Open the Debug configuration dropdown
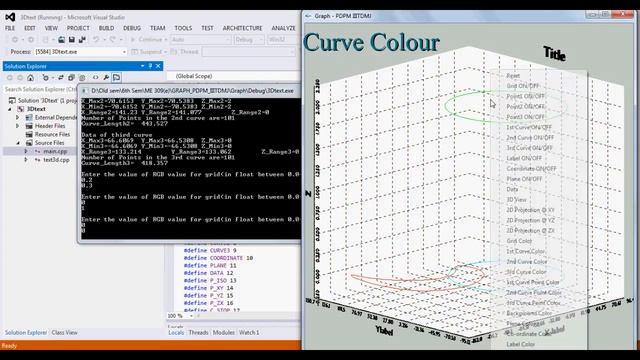Image resolution: width=640 pixels, height=360 pixels. 249,40
